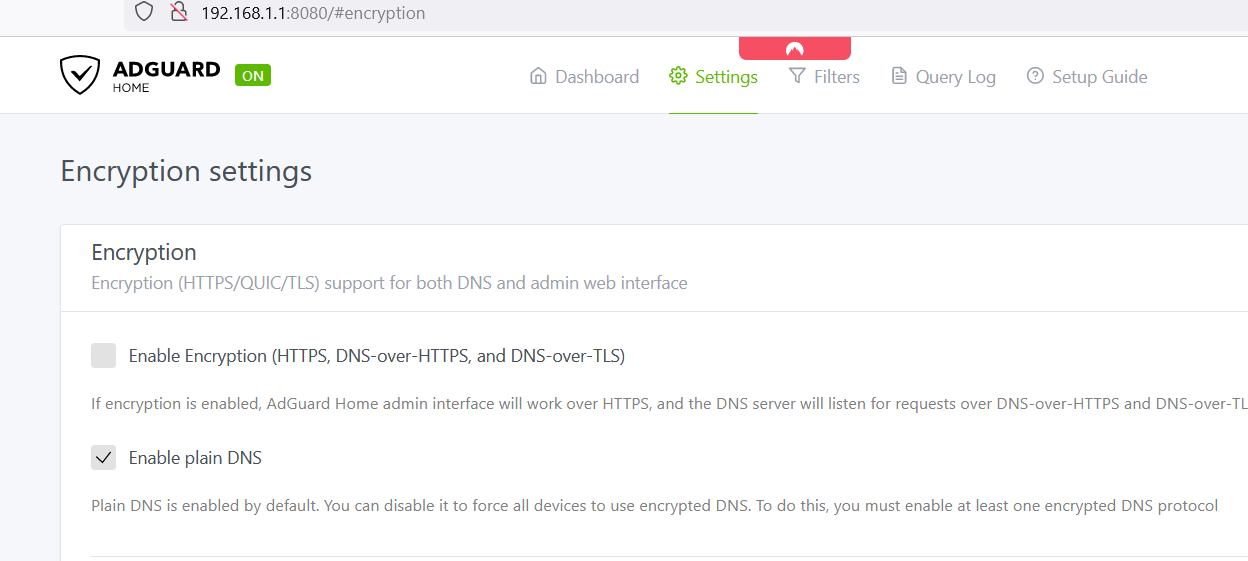Image resolution: width=1248 pixels, height=561 pixels.
Task: Uncheck the Enable plain DNS checkbox
Action: point(104,458)
